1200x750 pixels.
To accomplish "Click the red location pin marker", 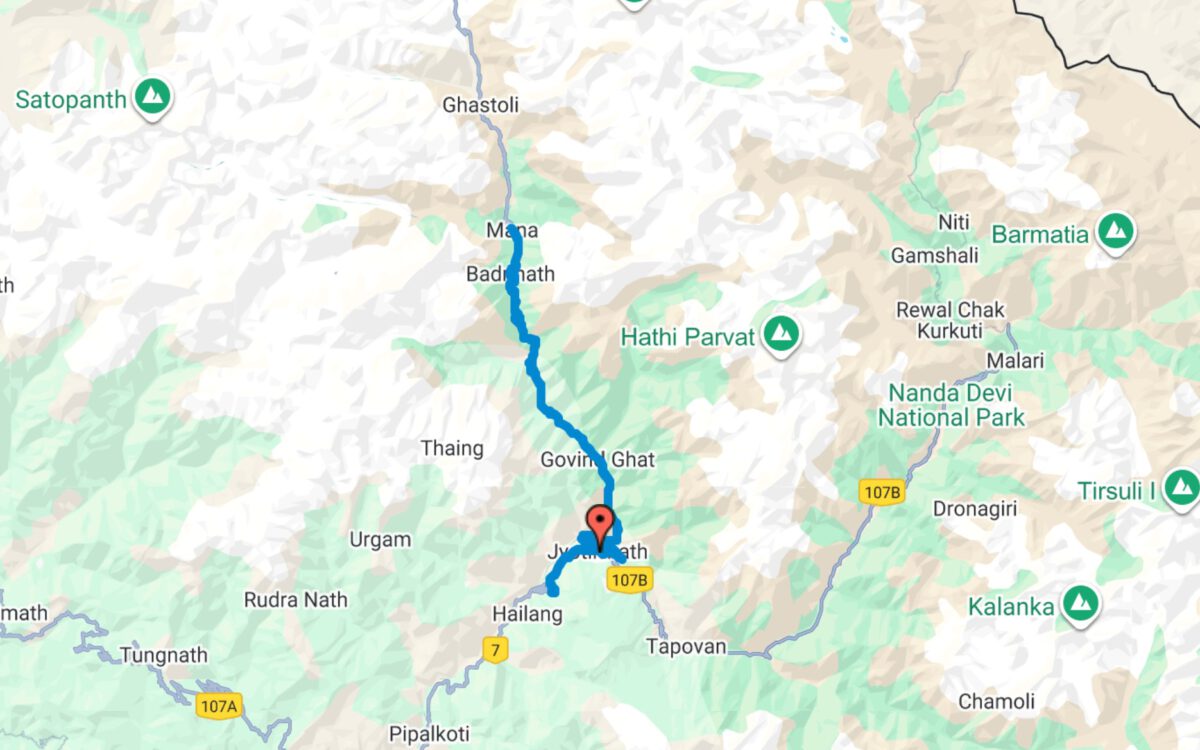I will pyautogui.click(x=600, y=528).
